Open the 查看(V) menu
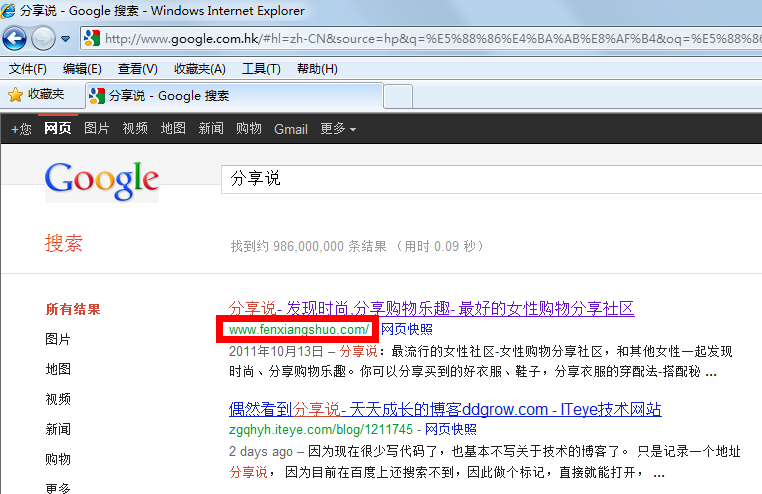The image size is (762, 494). (138, 69)
